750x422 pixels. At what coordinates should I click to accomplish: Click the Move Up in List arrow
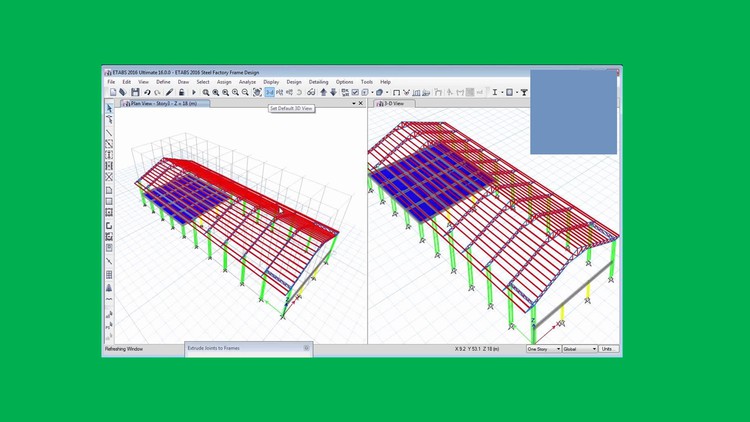tap(323, 92)
